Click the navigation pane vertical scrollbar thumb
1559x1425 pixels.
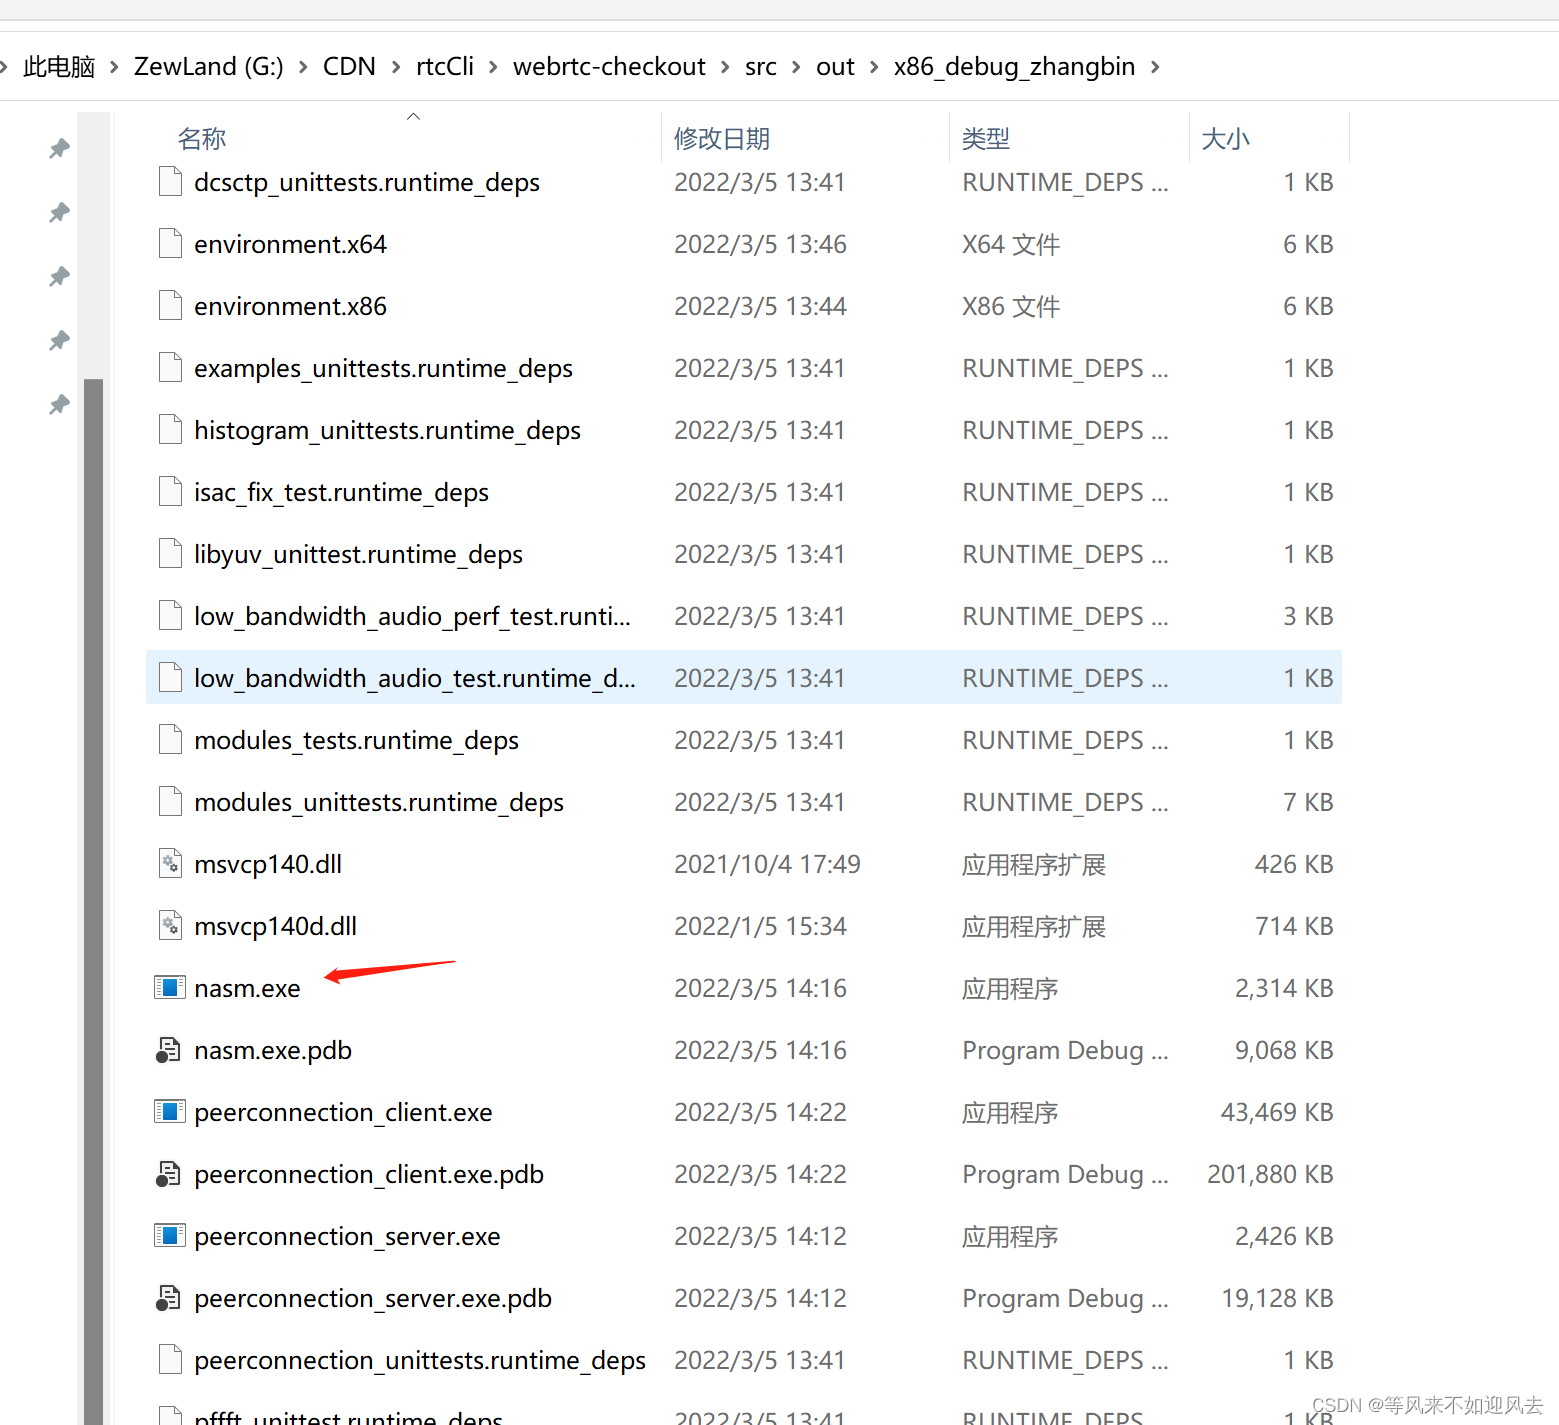tap(93, 902)
